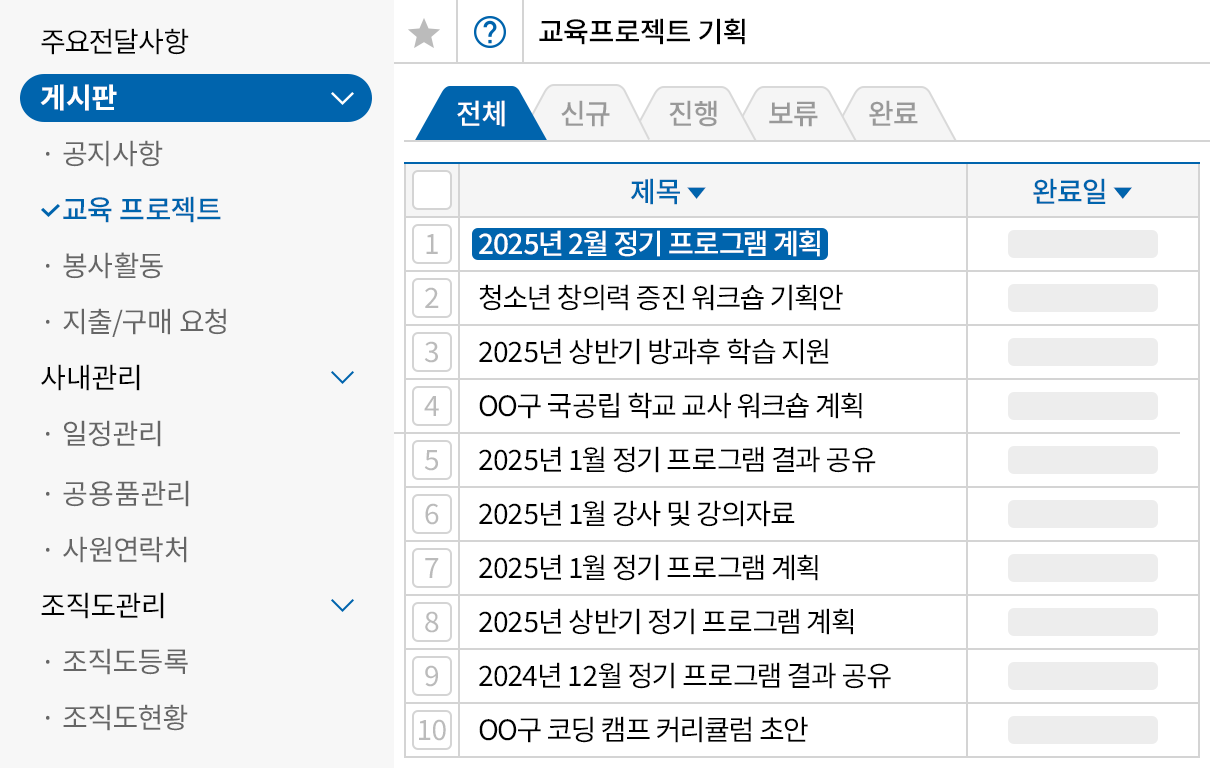Expand the 사내관리 section chevron
Image resolution: width=1210 pixels, height=768 pixels.
tap(342, 378)
